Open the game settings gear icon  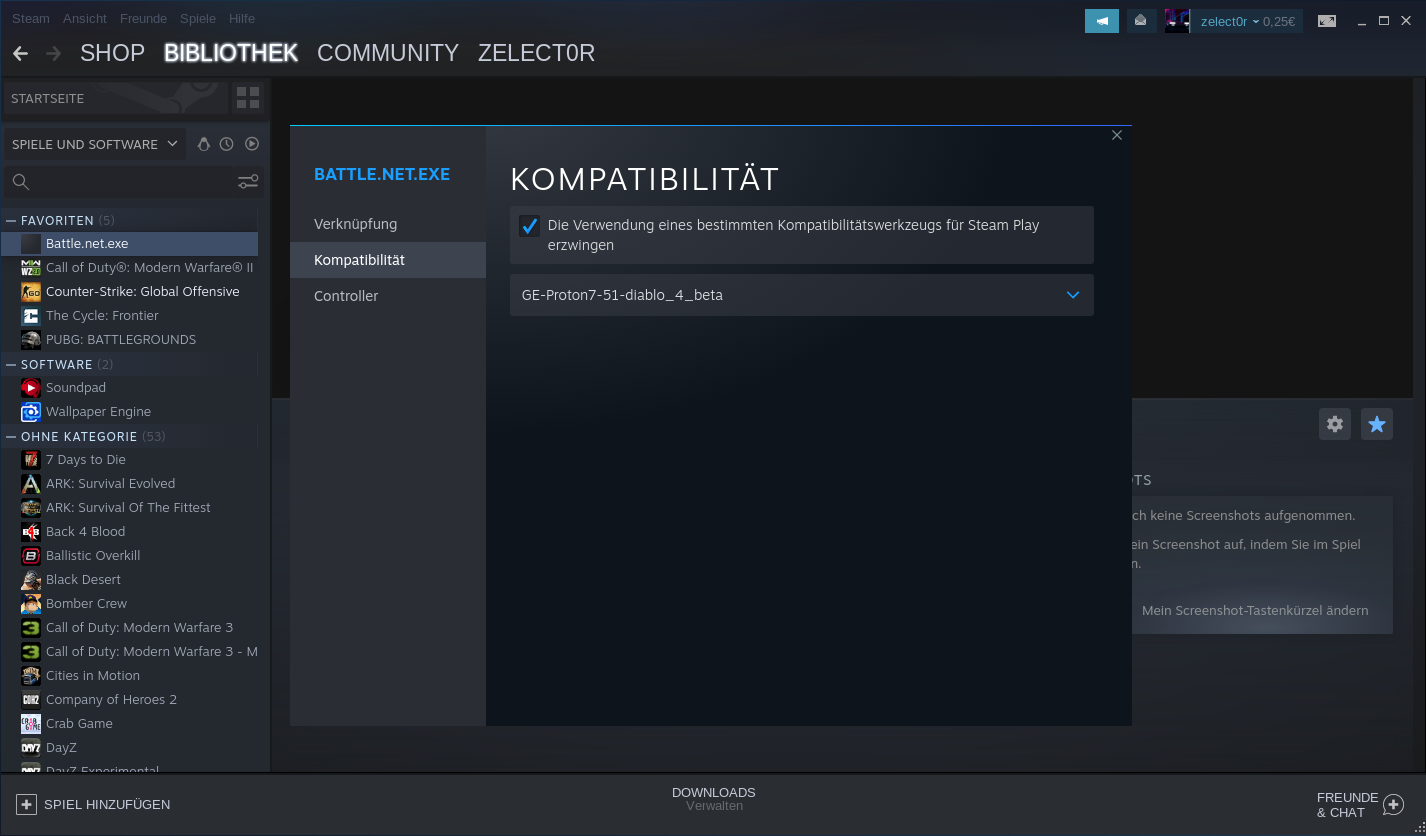click(1335, 424)
